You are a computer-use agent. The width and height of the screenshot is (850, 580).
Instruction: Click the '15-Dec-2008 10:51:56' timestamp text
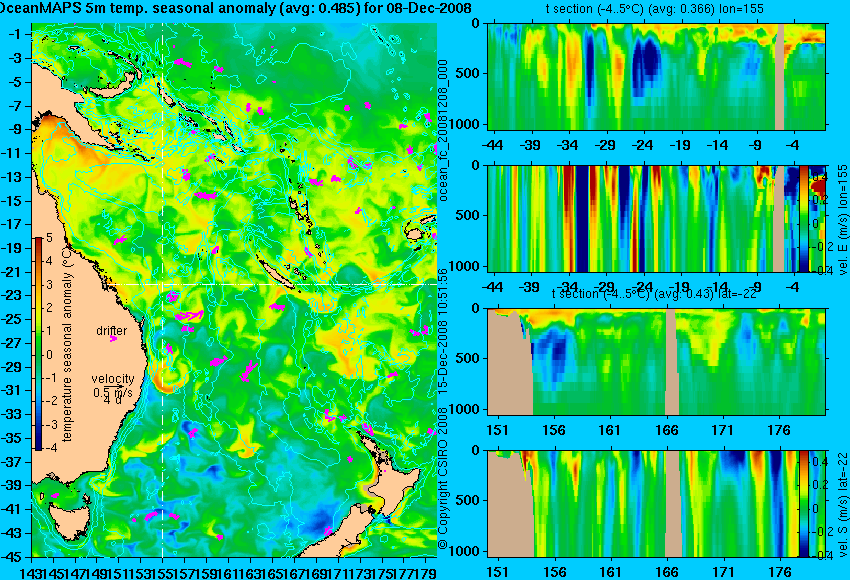[443, 334]
